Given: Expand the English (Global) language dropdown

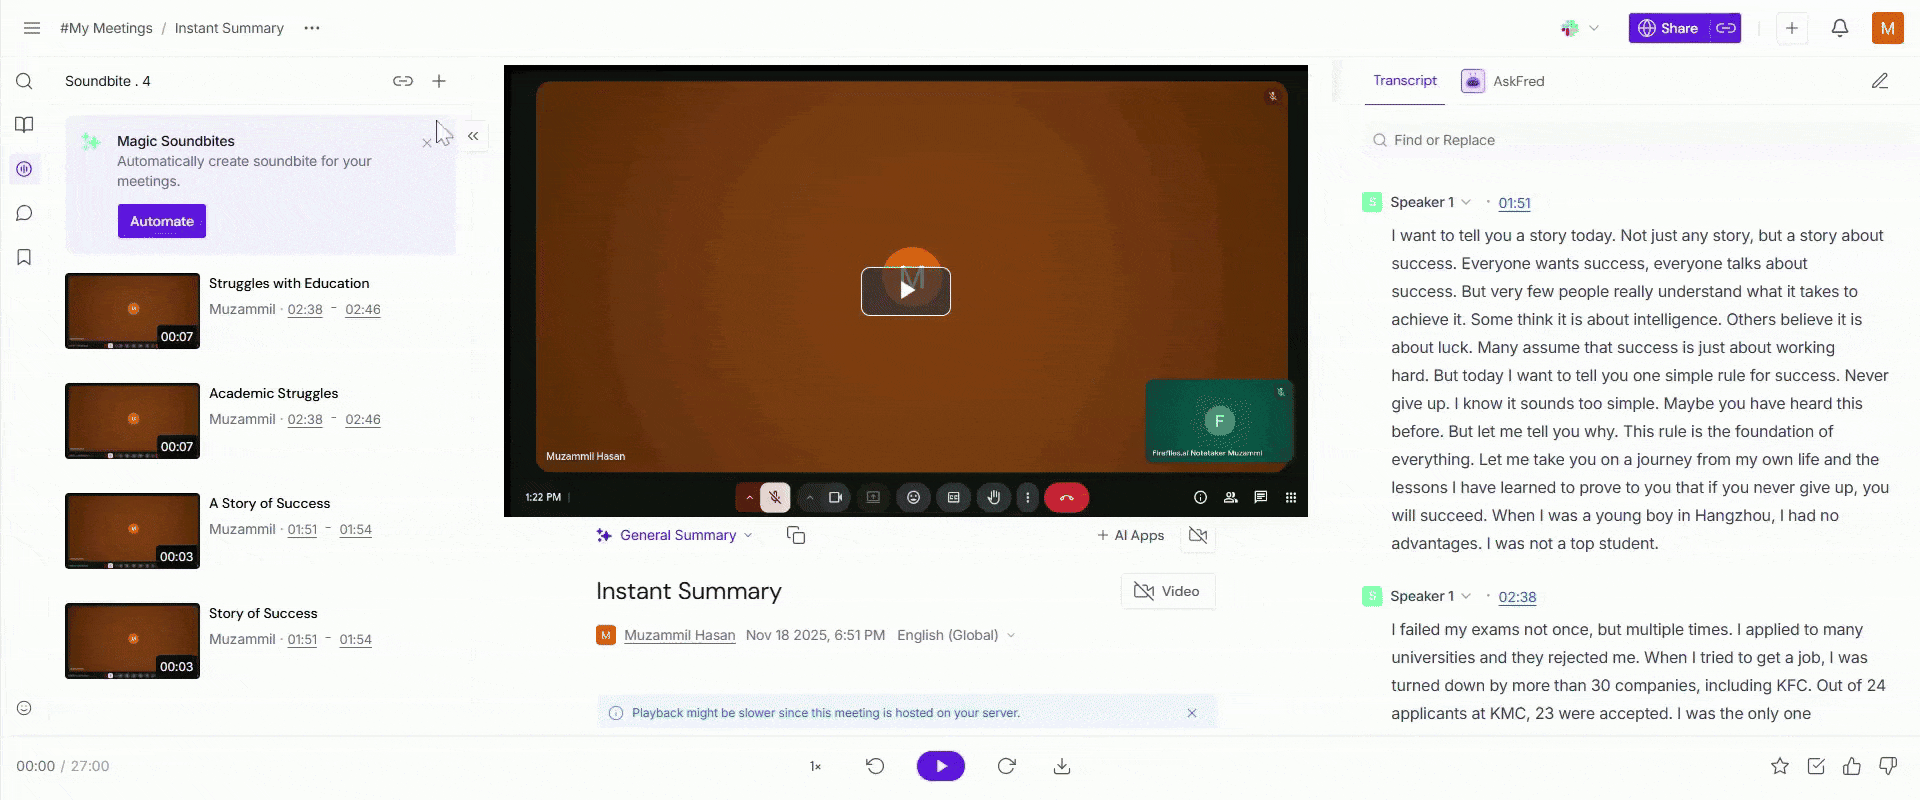Looking at the screenshot, I should pyautogui.click(x=957, y=636).
